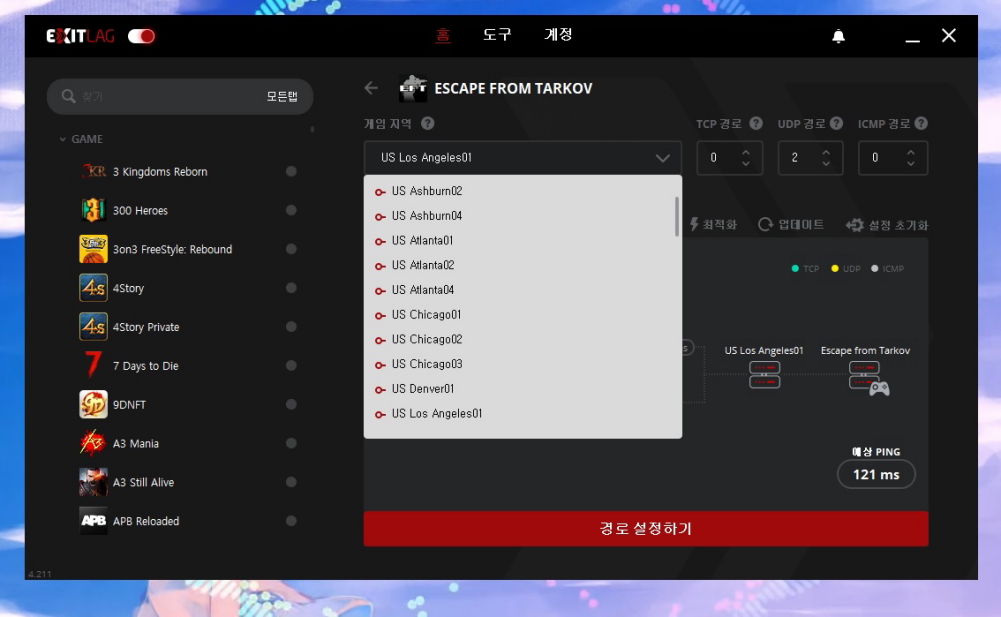Screen dimensions: 1001x617
Task: Click the 3on3 FreeStyle: Rebound icon
Action: tap(93, 249)
